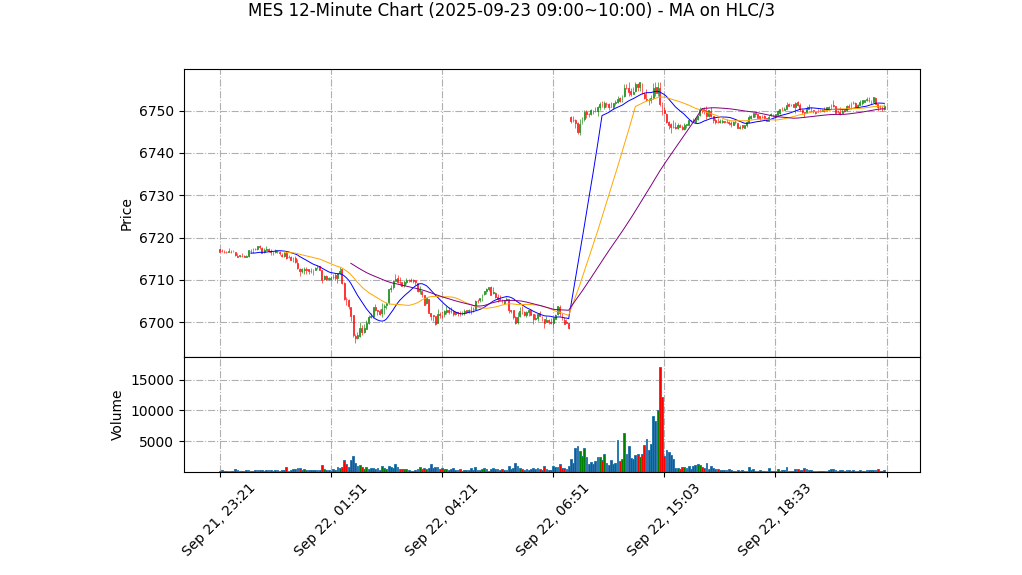Viewport: 1022px width, 575px height.
Task: Click the 'Sep 22, 06:51' time label
Action: coord(551,520)
